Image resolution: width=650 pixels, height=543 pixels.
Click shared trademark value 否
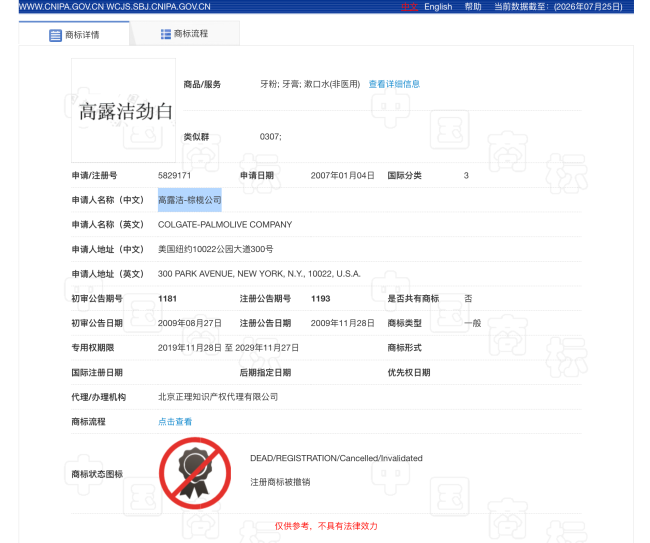pyautogui.click(x=468, y=298)
